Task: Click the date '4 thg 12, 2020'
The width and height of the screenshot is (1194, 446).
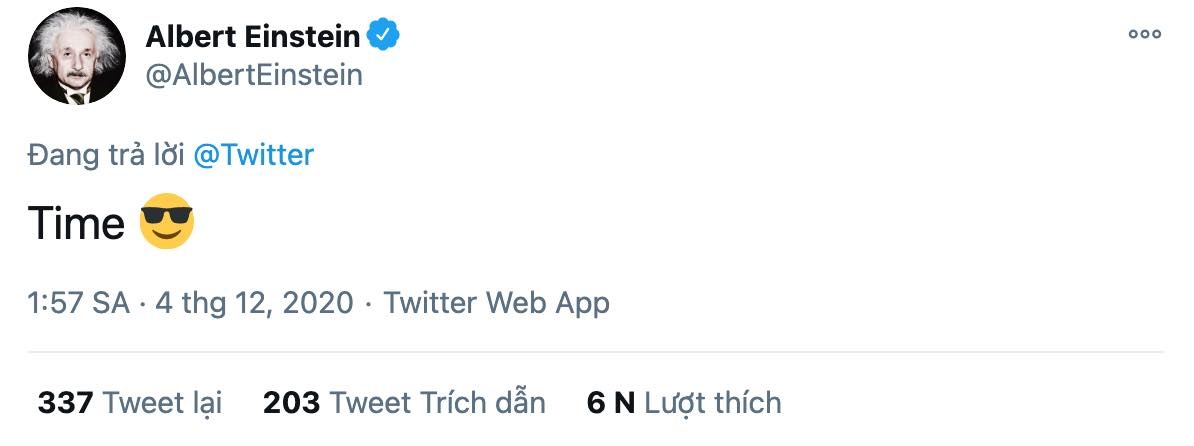Action: pyautogui.click(x=254, y=302)
